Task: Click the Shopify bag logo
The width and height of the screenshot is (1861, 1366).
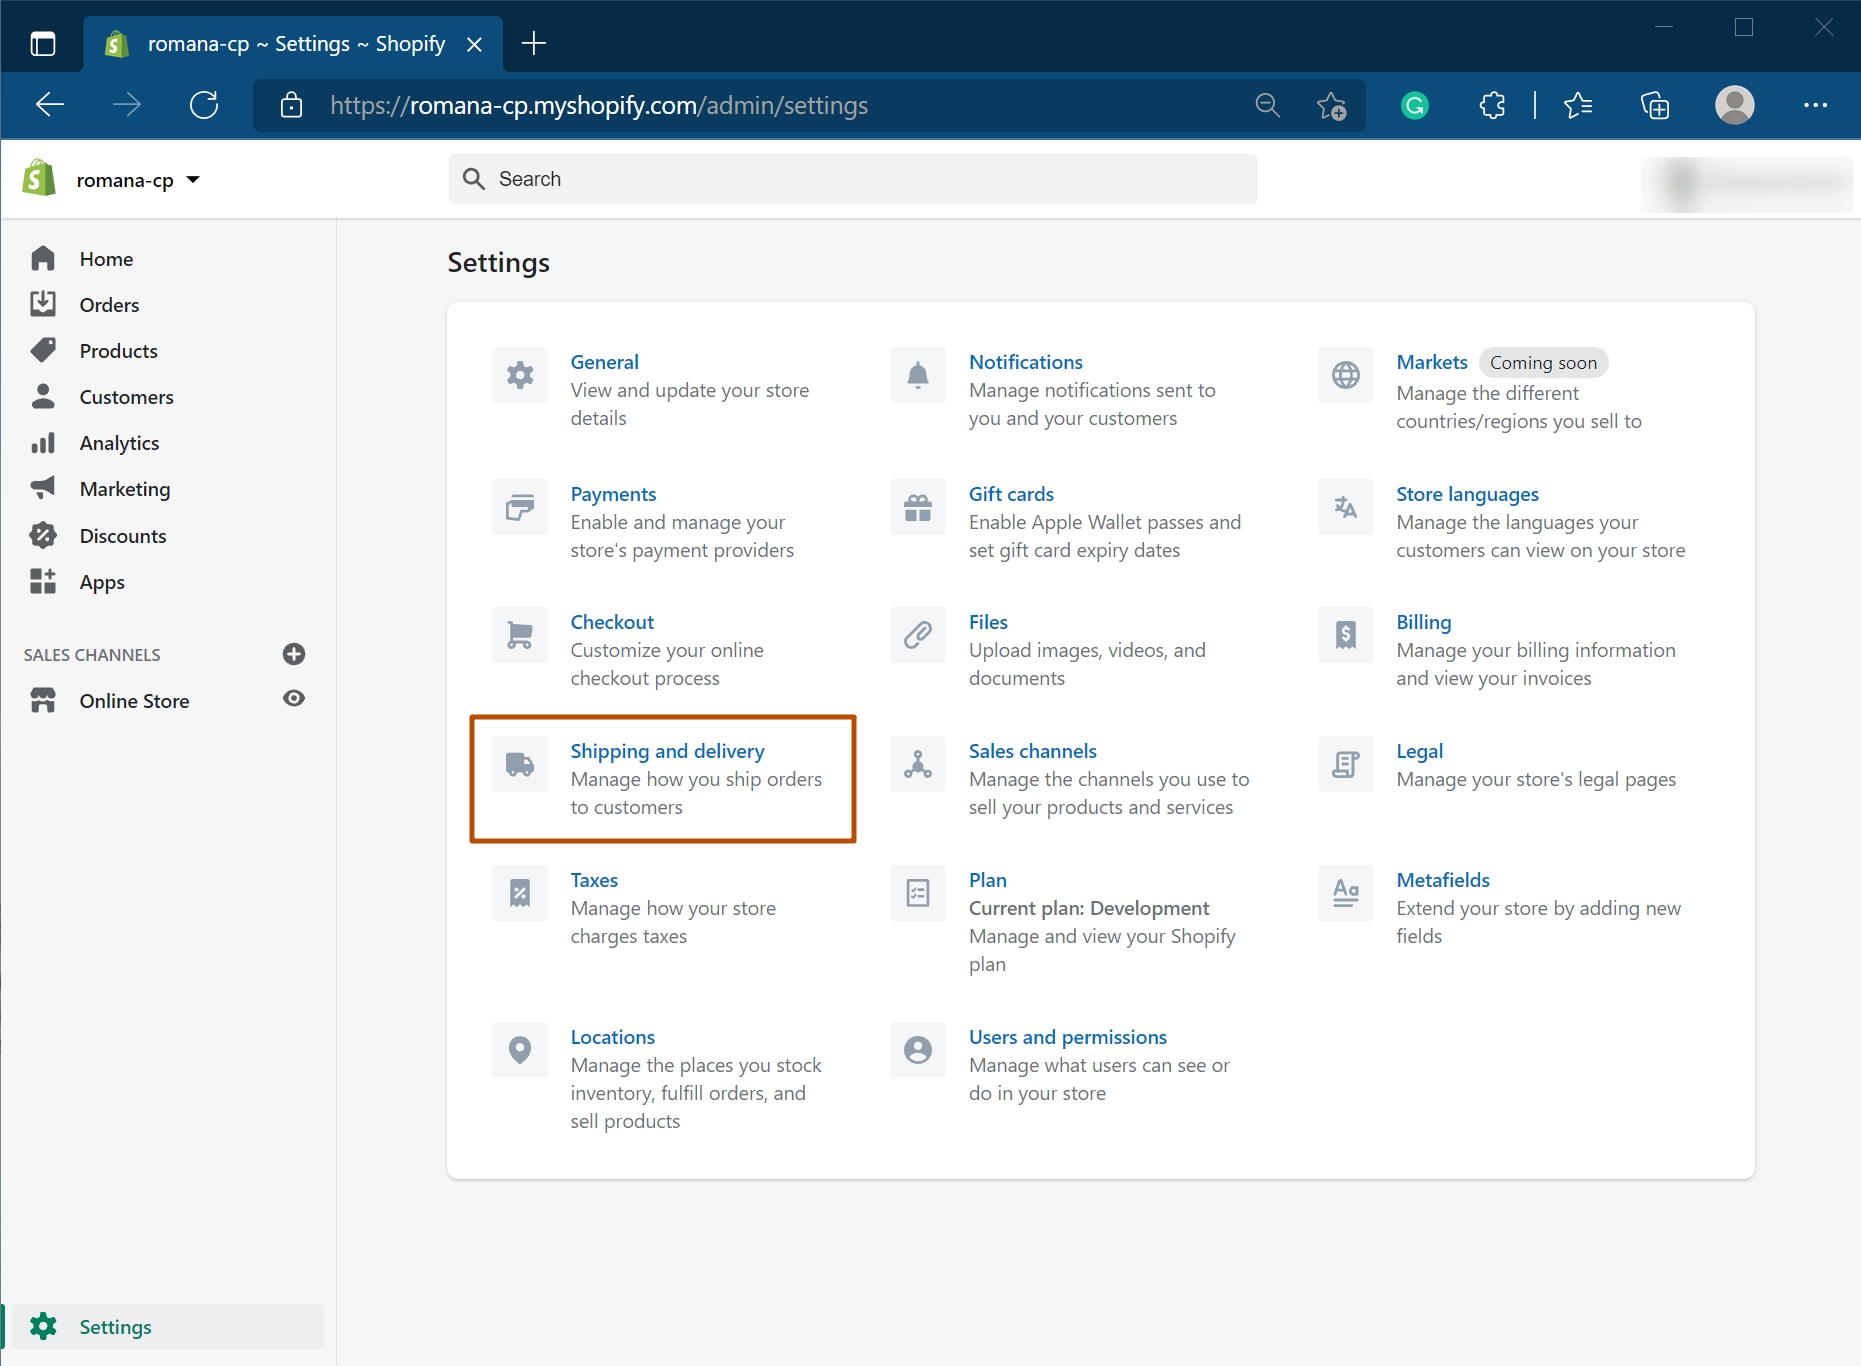Action: tap(40, 178)
